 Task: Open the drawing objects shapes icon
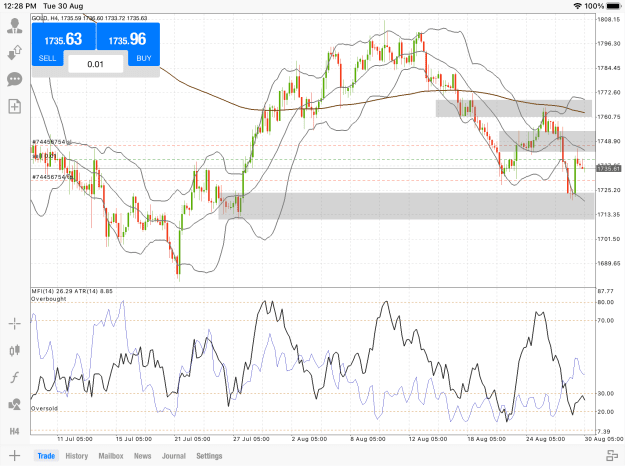[15, 404]
